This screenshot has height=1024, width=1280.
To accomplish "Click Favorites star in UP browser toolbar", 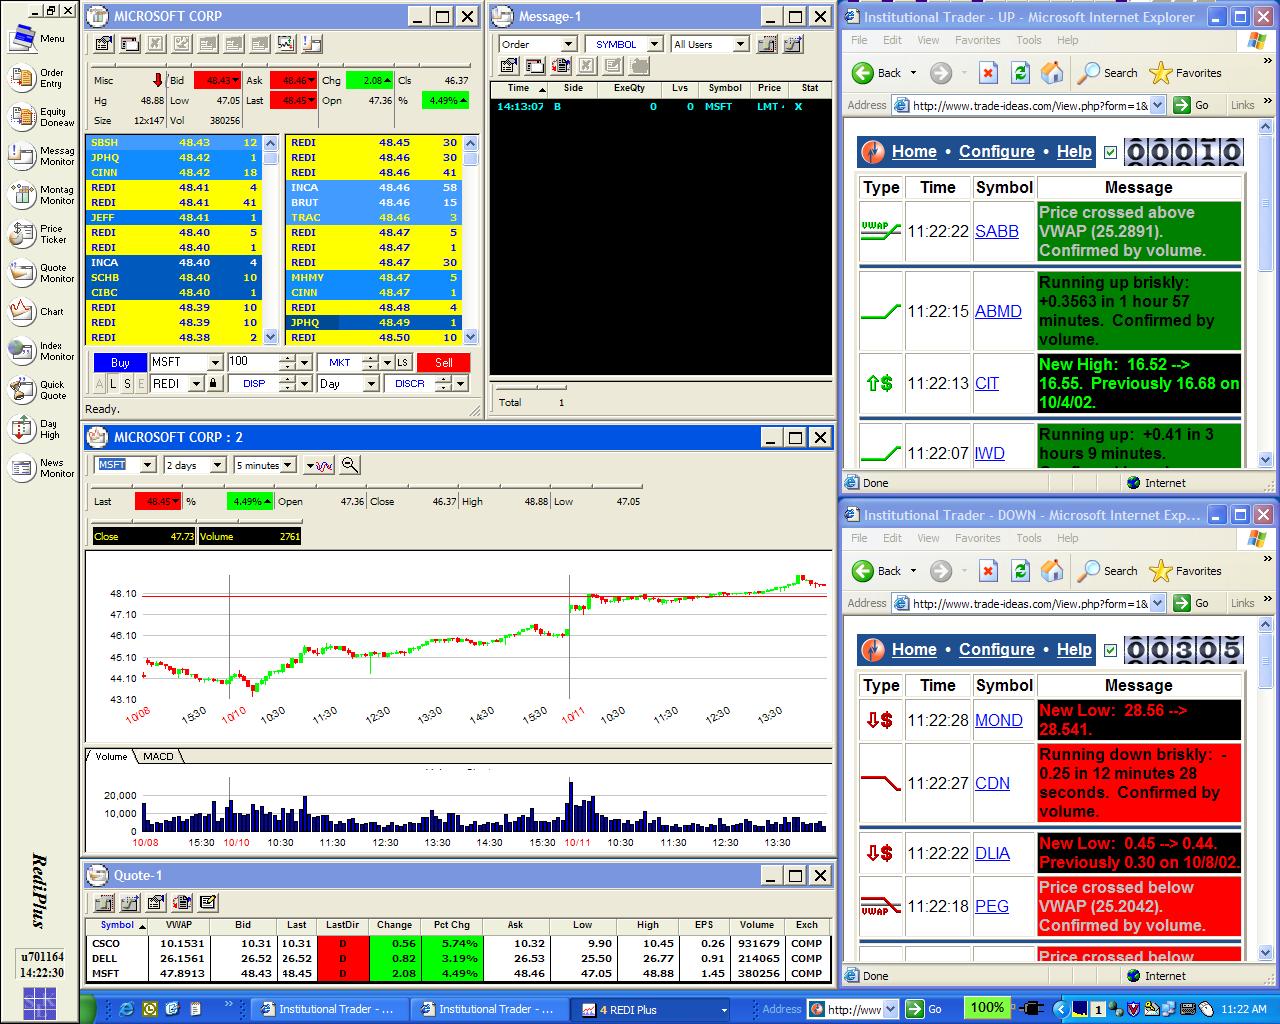I will 1186,73.
